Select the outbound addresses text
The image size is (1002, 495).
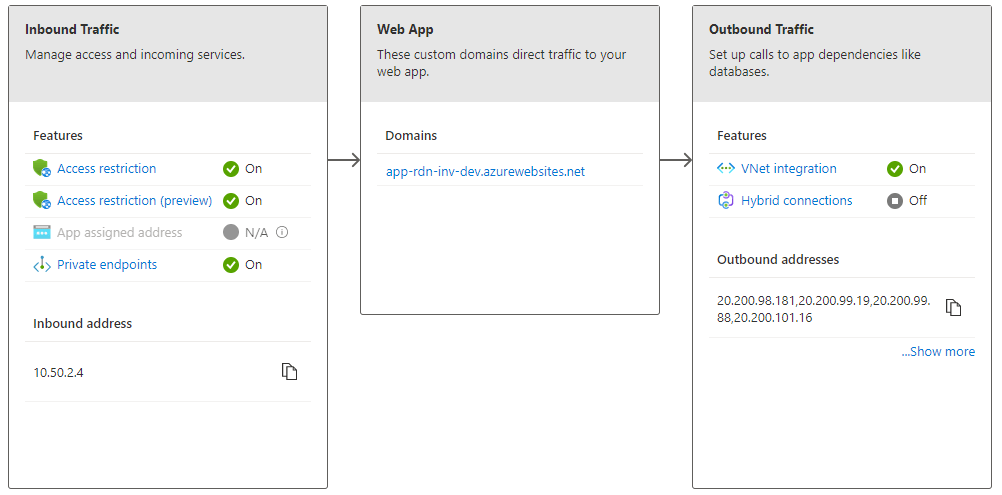pyautogui.click(x=824, y=308)
